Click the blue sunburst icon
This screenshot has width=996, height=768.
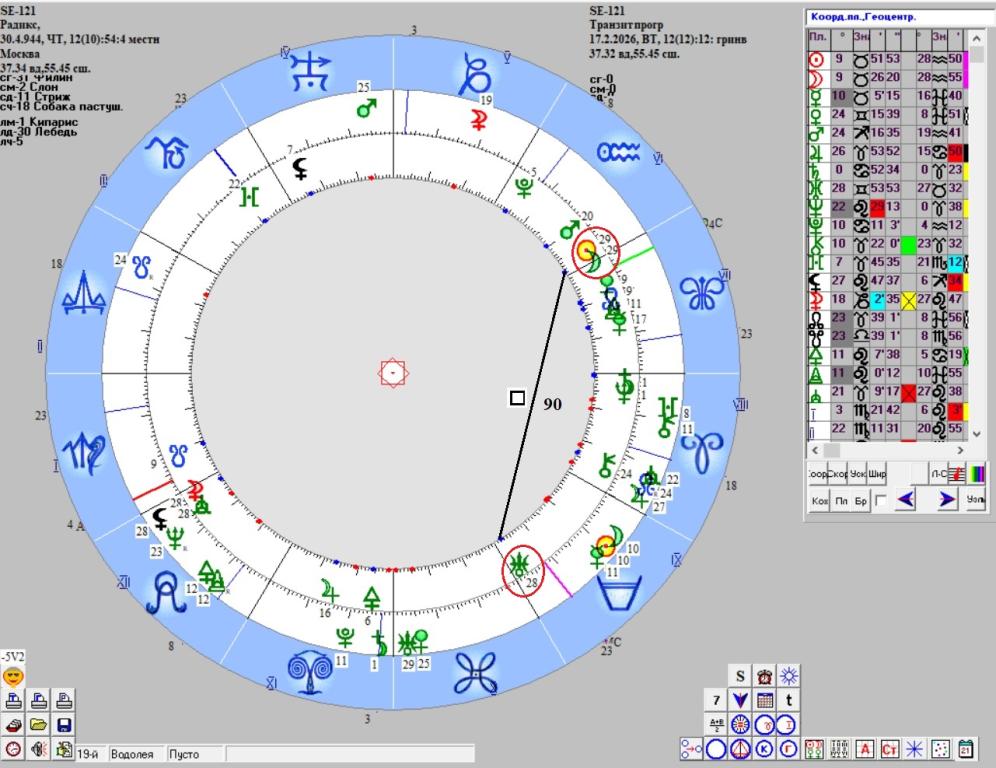click(790, 676)
